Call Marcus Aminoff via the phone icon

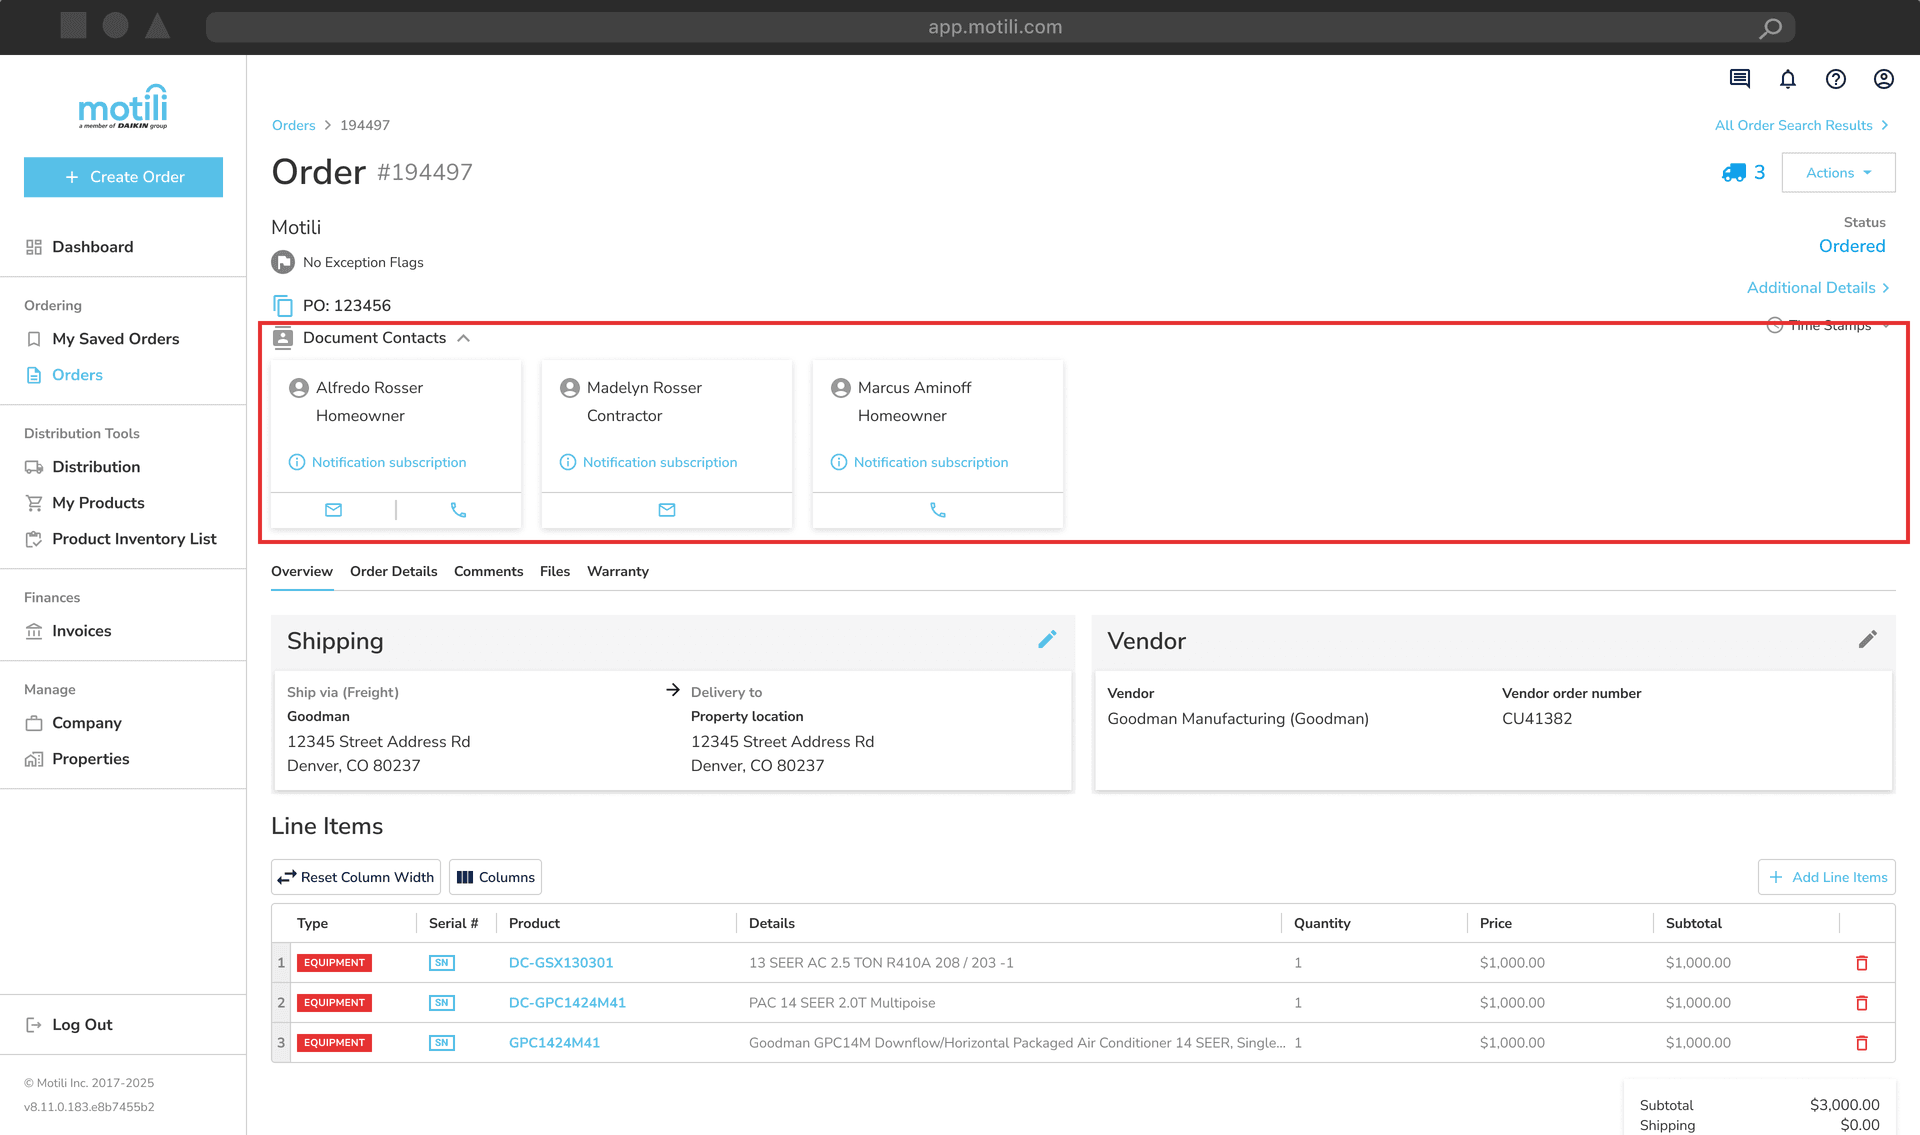[937, 510]
